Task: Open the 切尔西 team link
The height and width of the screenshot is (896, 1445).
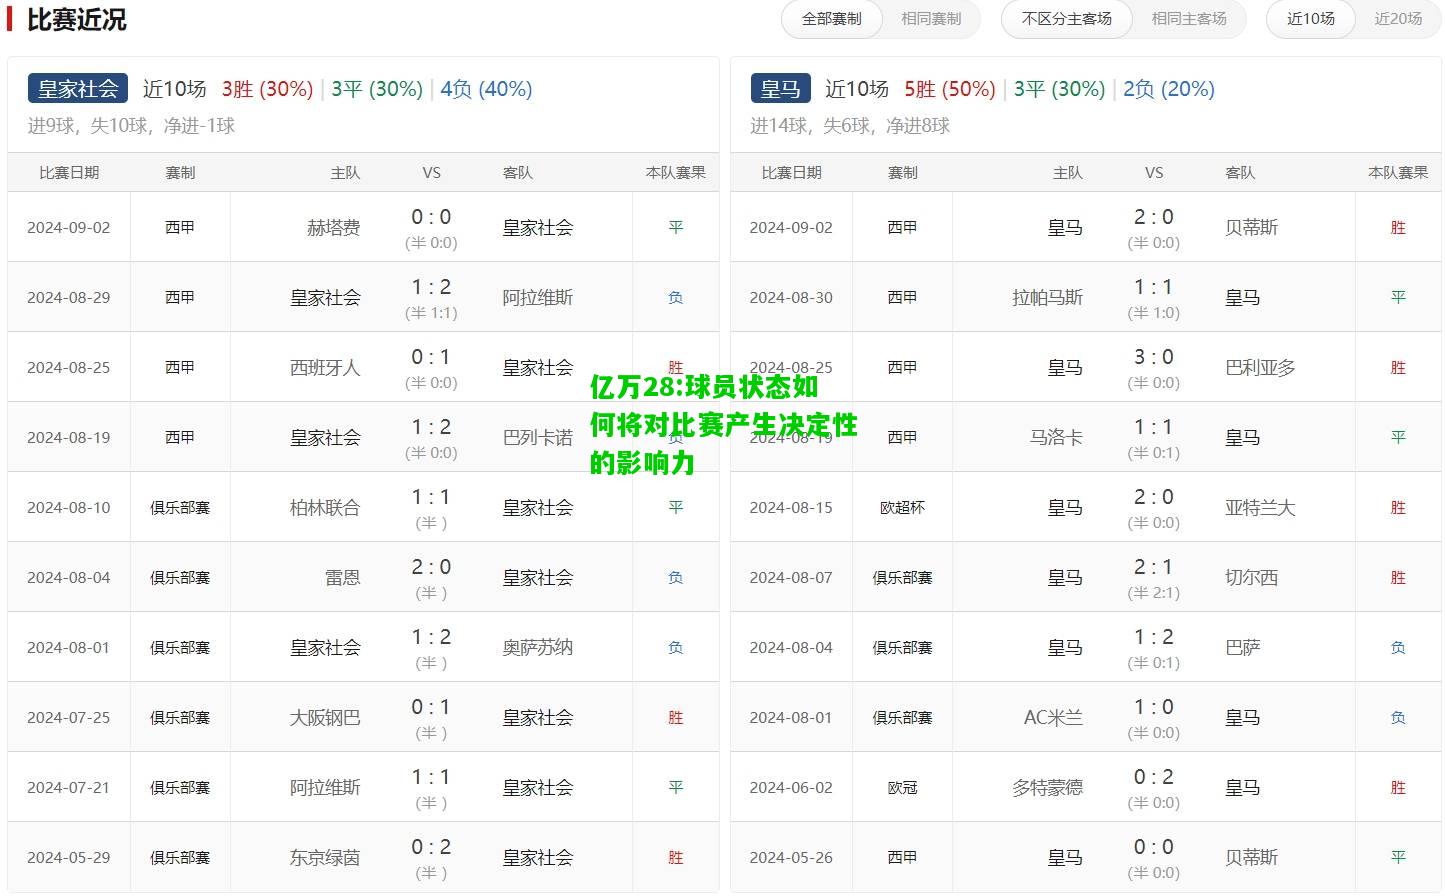Action: click(1252, 578)
